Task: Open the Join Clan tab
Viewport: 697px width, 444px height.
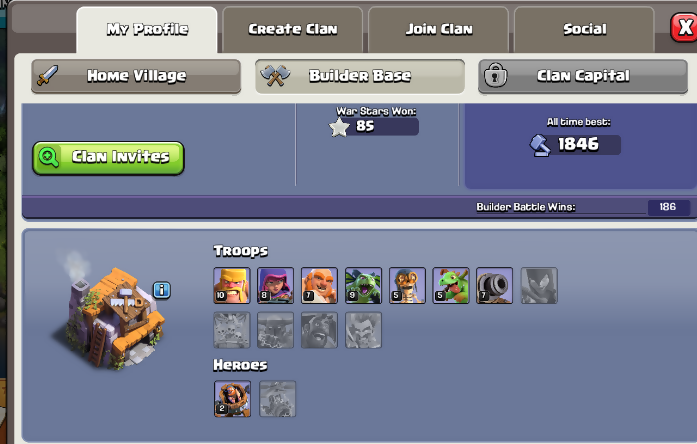Action: coord(439,30)
